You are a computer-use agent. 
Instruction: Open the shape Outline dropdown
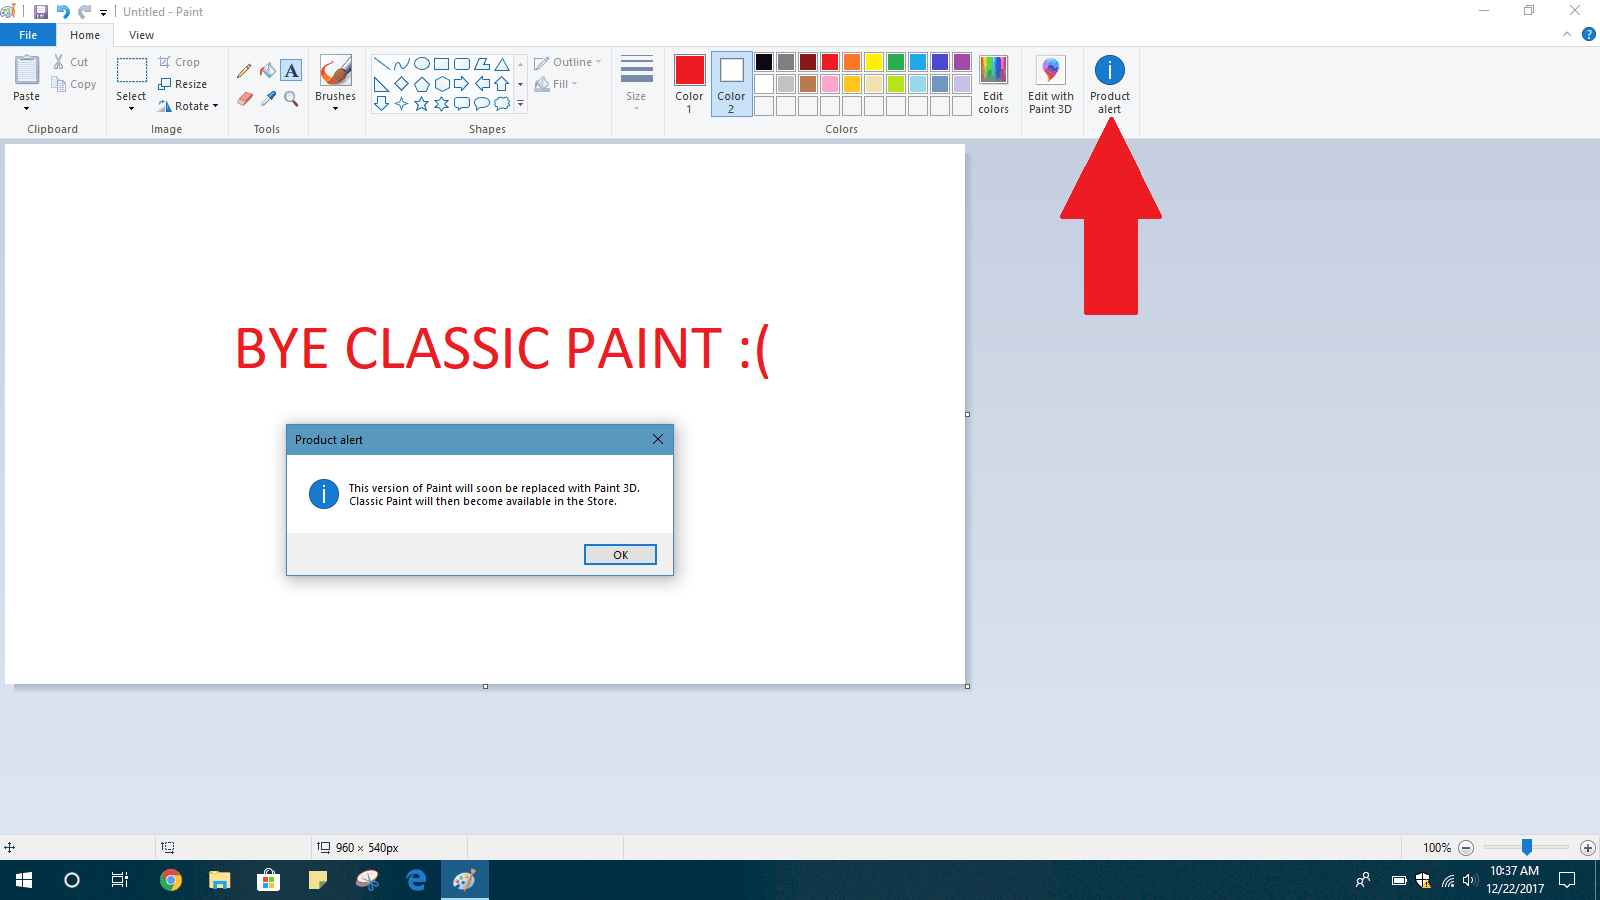[568, 62]
